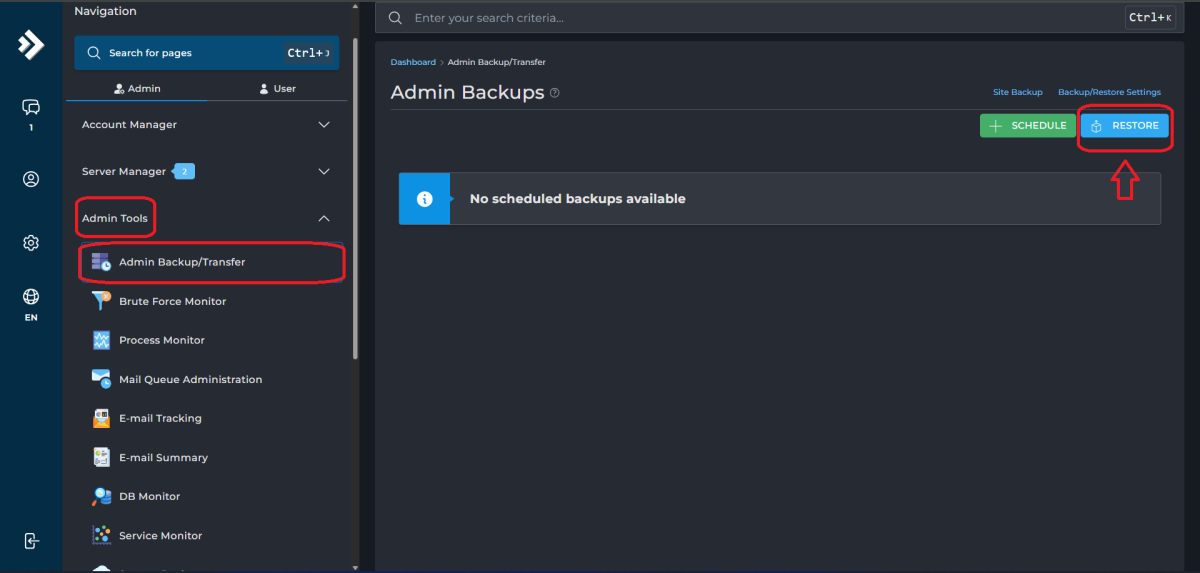Click the blue Restore button

1124,126
